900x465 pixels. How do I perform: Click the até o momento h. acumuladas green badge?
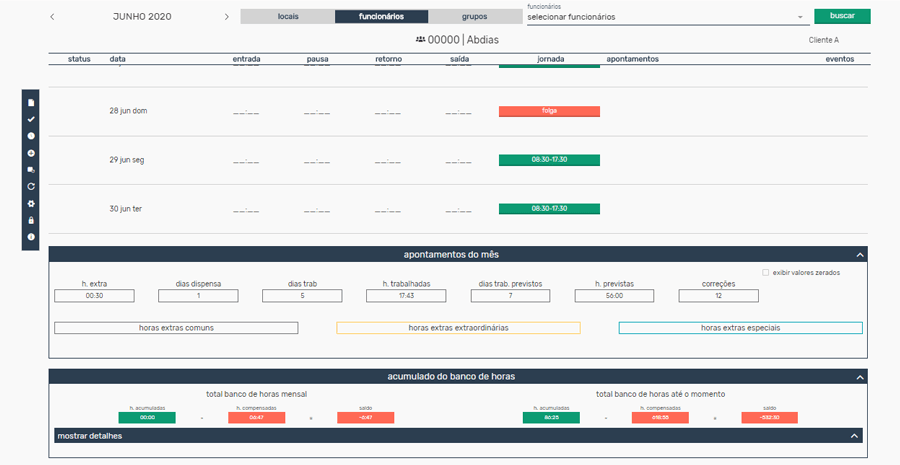(551, 418)
